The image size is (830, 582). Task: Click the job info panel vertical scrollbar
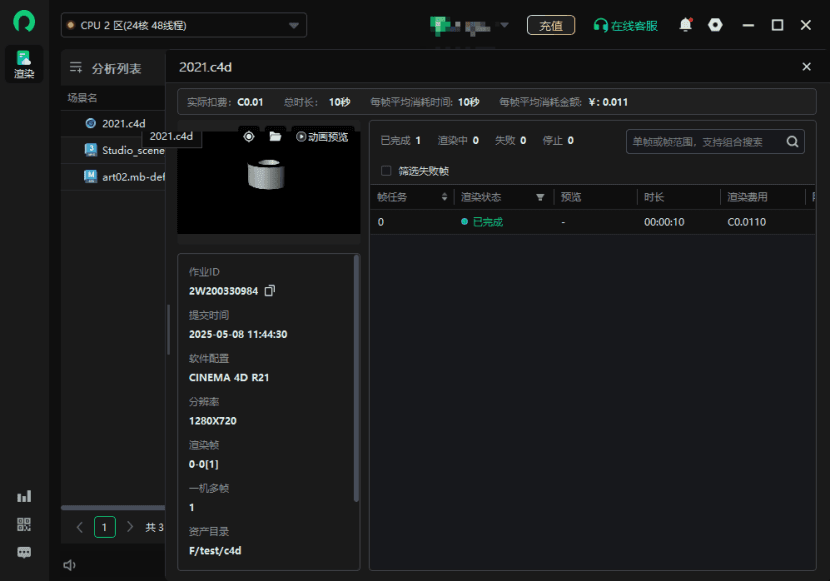[x=356, y=378]
